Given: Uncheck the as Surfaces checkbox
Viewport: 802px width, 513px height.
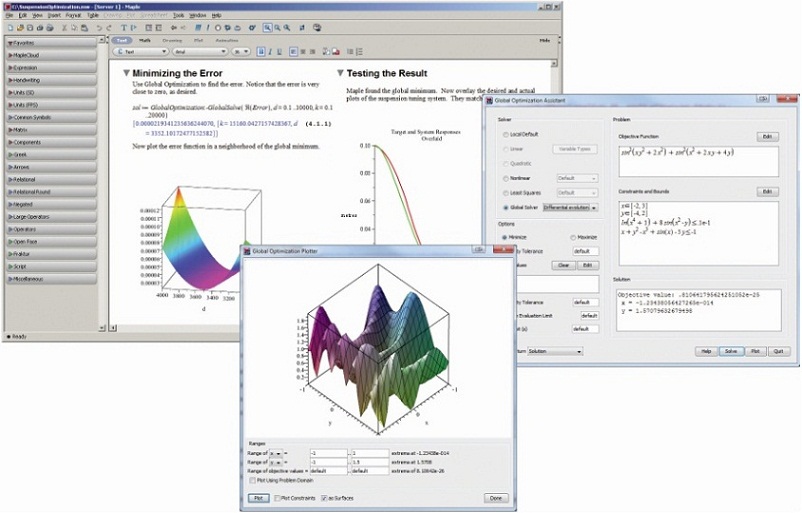Looking at the screenshot, I should pos(324,498).
